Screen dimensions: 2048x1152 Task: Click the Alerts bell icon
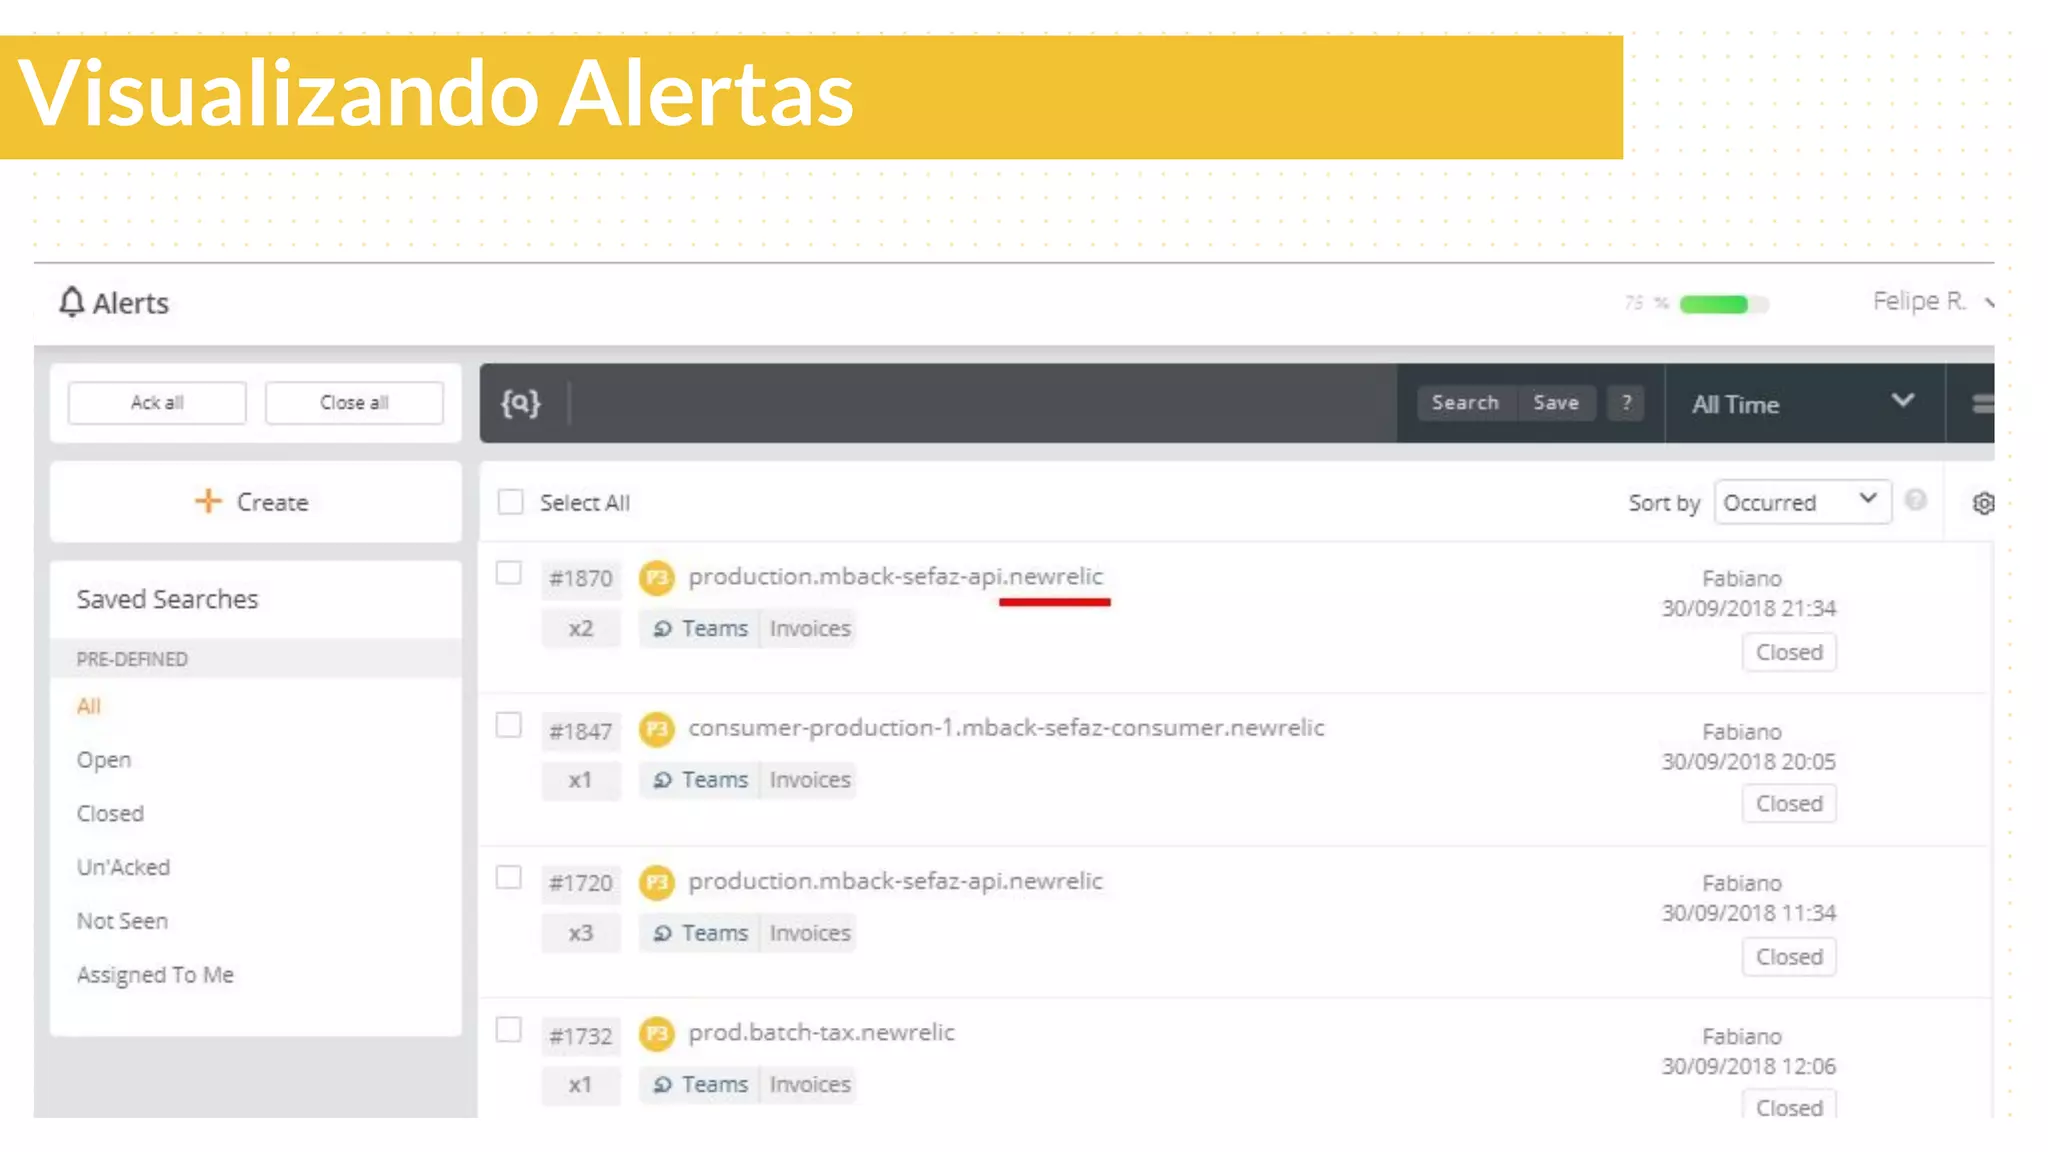[72, 302]
